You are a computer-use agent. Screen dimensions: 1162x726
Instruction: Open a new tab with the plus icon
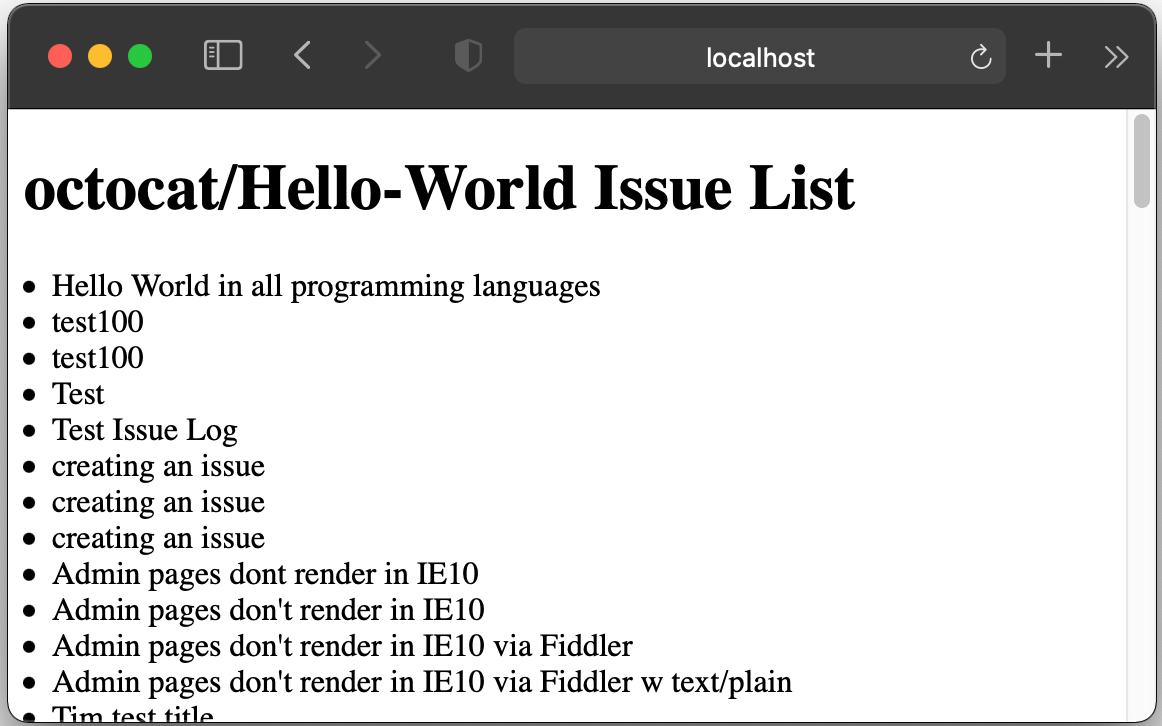point(1048,56)
